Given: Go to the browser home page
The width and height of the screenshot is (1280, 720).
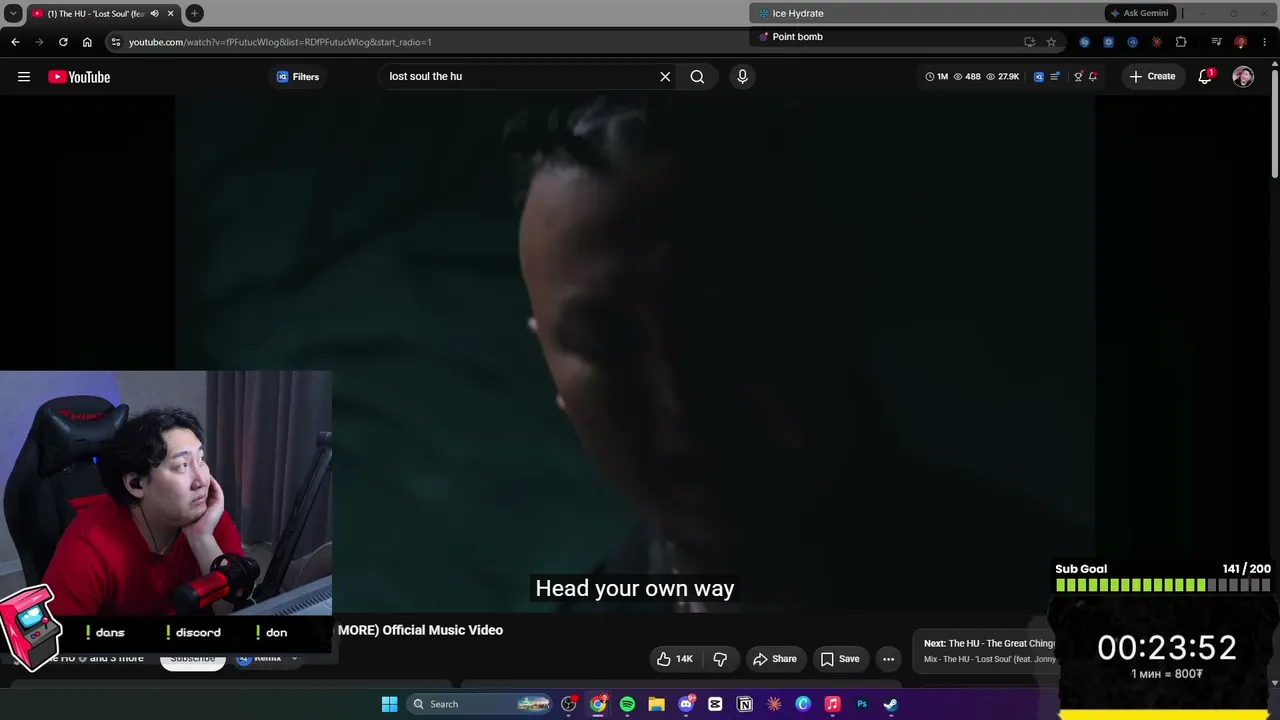Looking at the screenshot, I should (x=87, y=42).
